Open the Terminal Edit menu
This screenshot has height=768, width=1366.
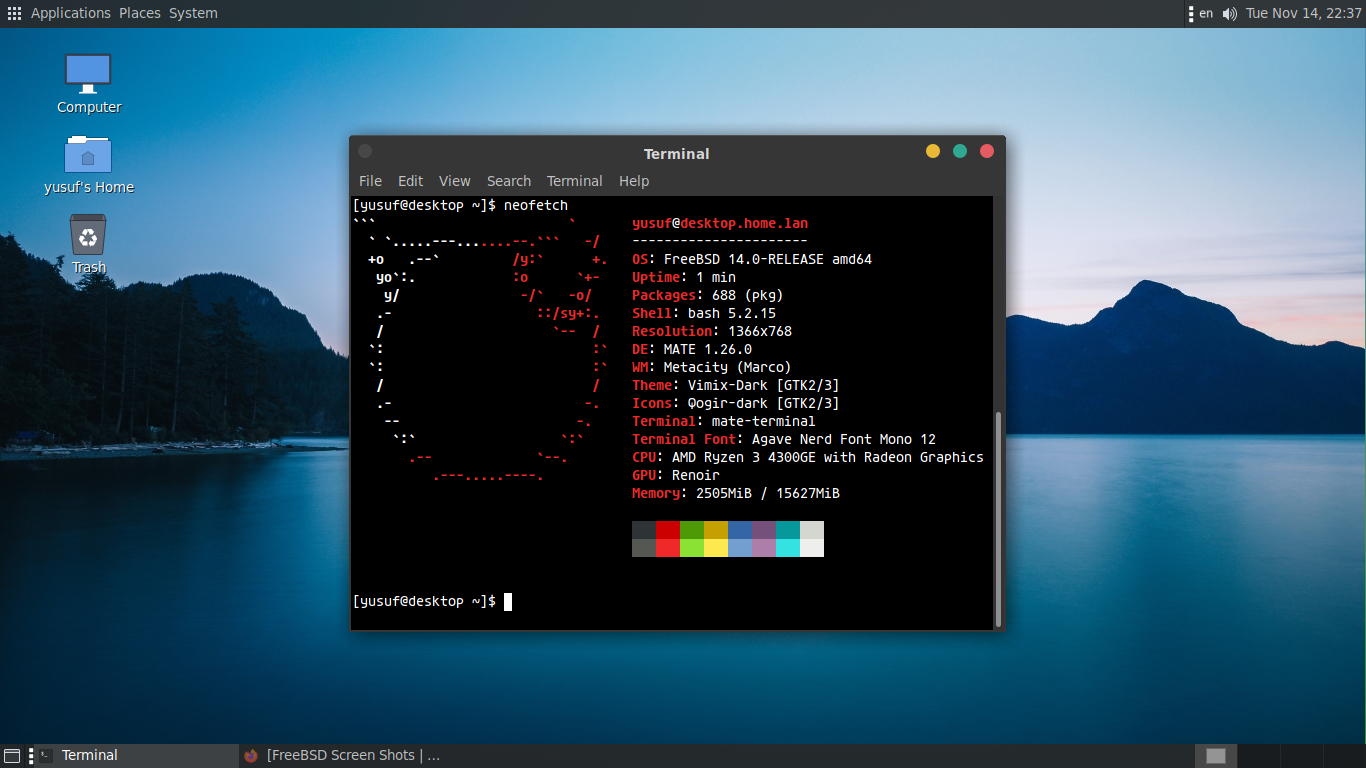tap(410, 181)
